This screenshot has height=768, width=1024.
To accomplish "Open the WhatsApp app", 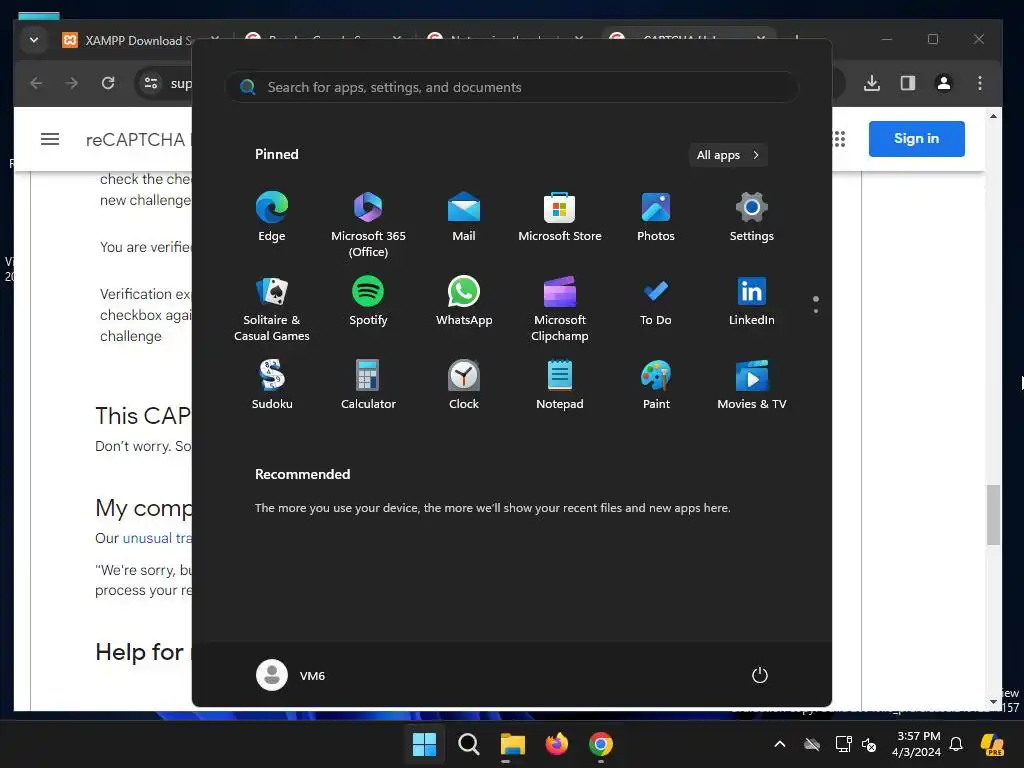I will pyautogui.click(x=464, y=302).
